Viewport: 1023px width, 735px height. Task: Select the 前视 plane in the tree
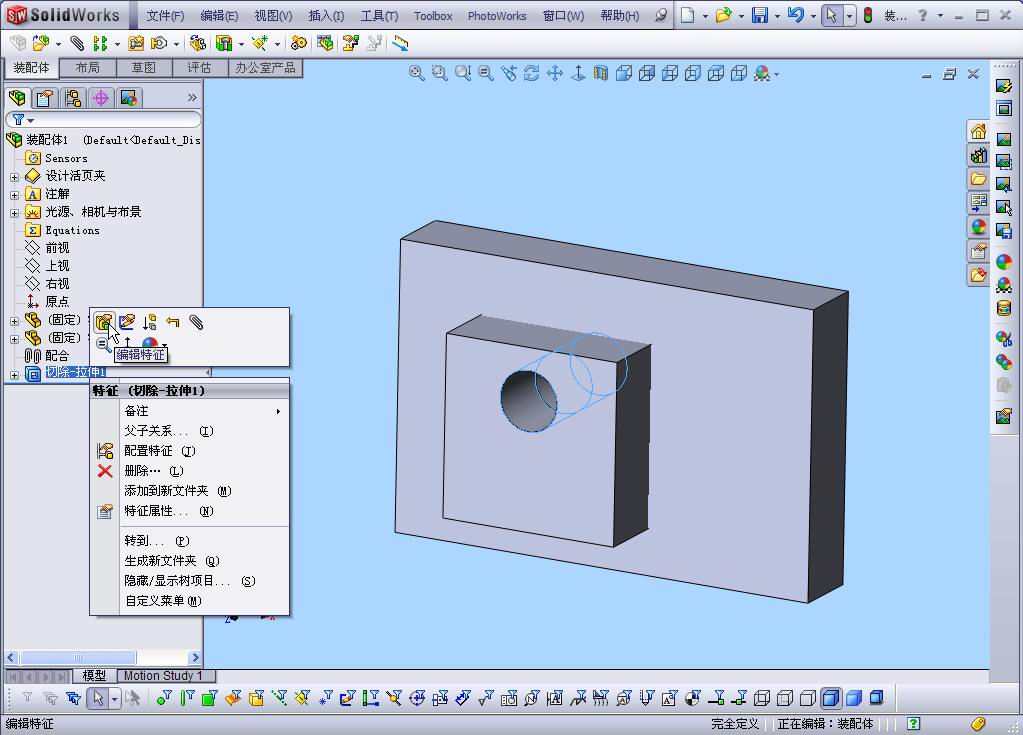57,248
